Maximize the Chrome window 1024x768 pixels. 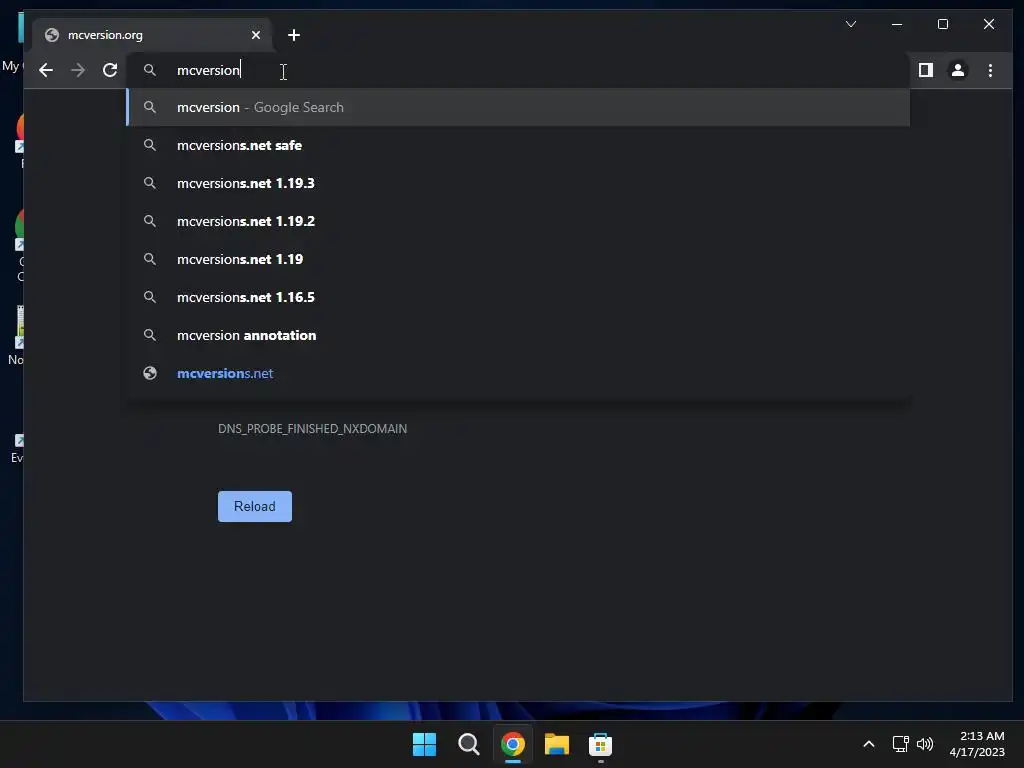[x=942, y=24]
